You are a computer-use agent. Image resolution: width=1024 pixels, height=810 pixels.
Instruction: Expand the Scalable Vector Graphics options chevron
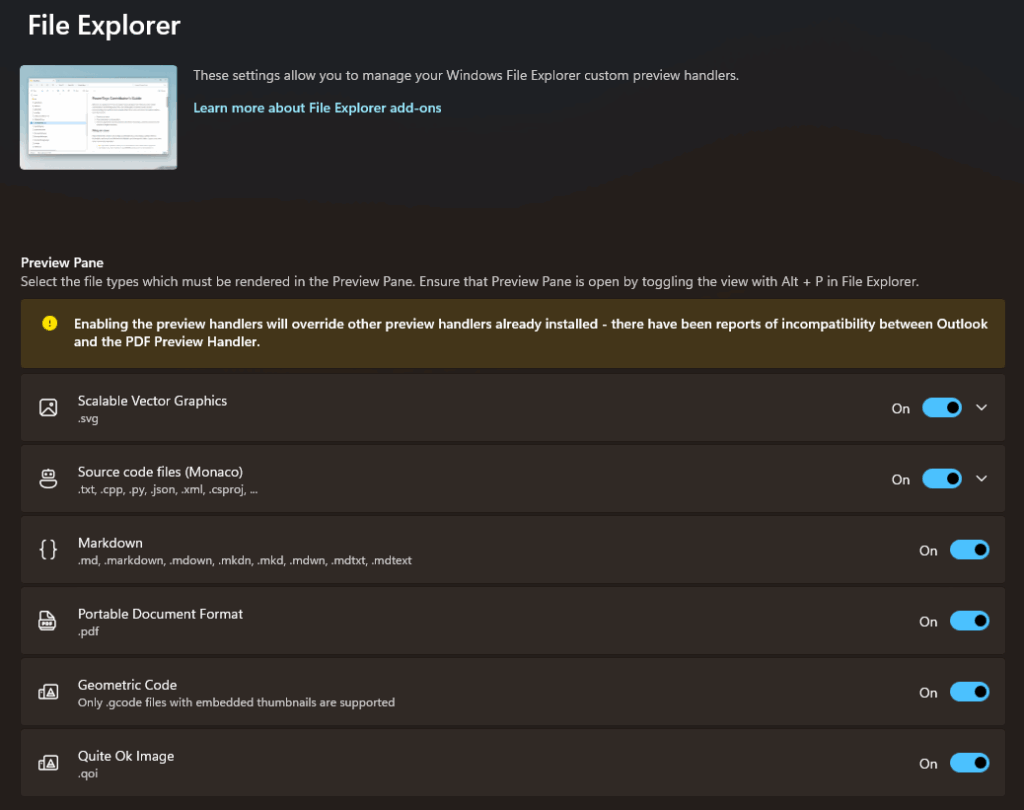tap(981, 408)
